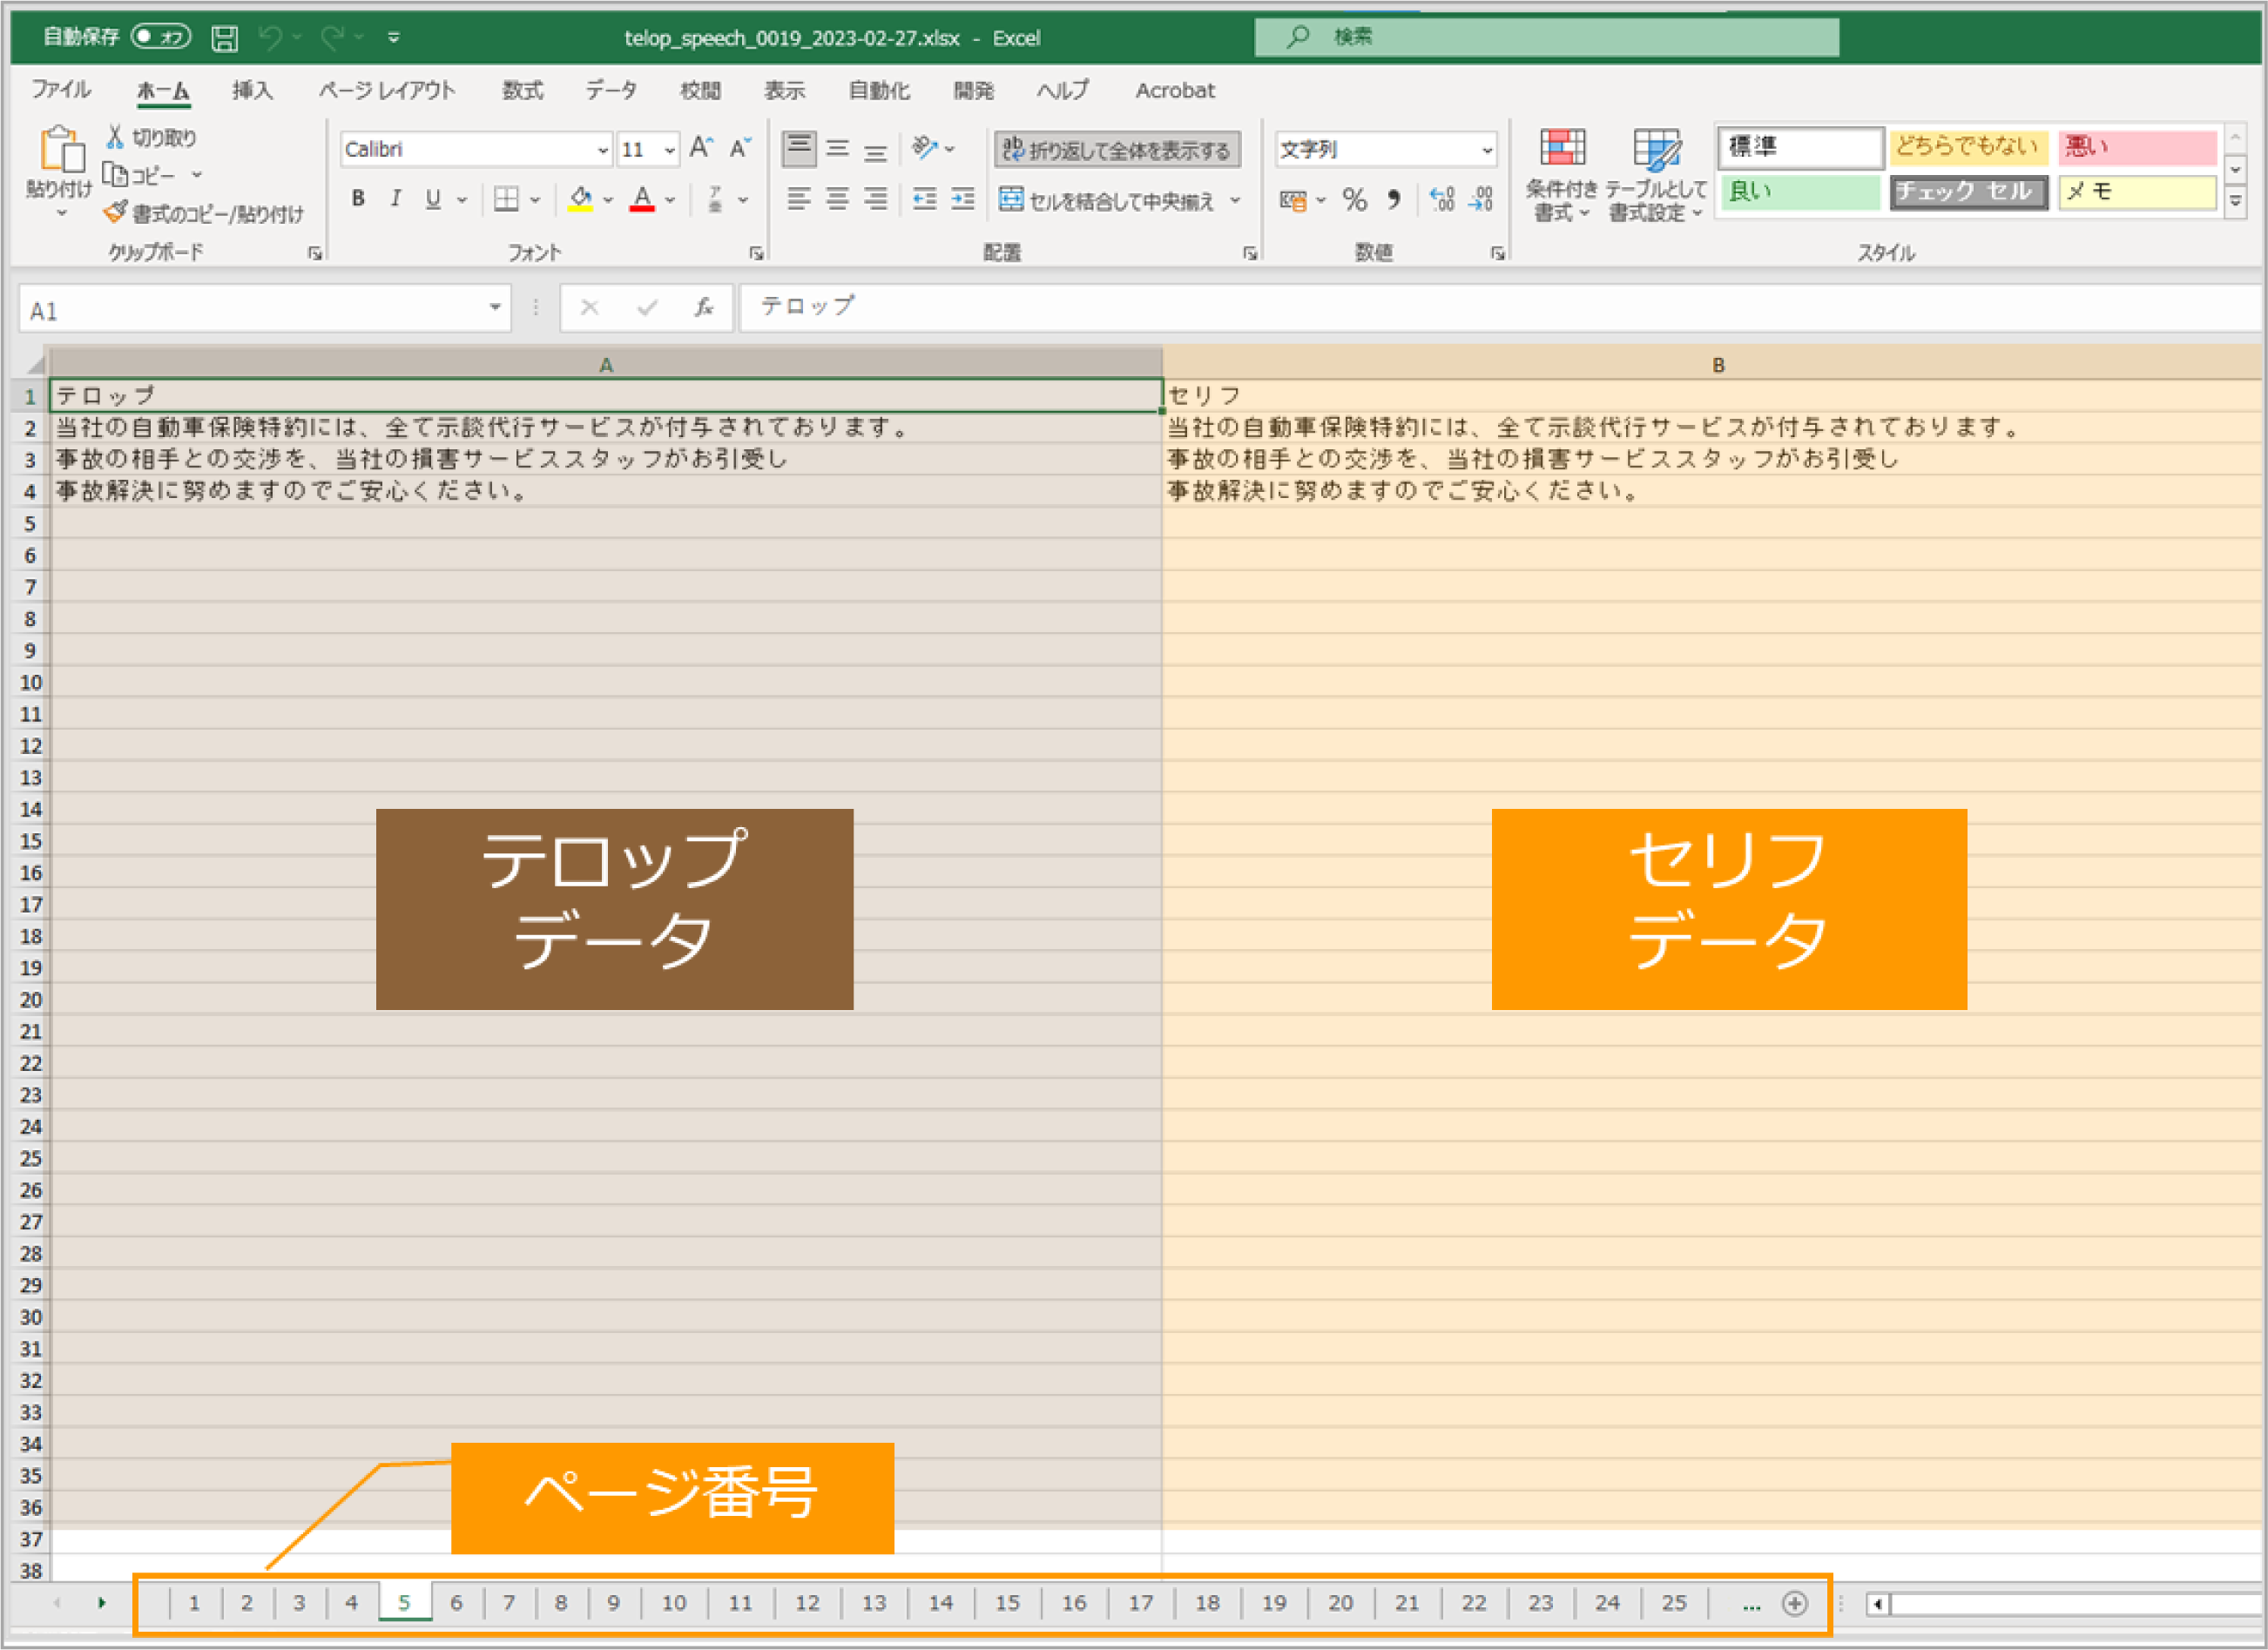Click the middle align icon
Screen dimensions: 2268x1650
click(x=838, y=149)
